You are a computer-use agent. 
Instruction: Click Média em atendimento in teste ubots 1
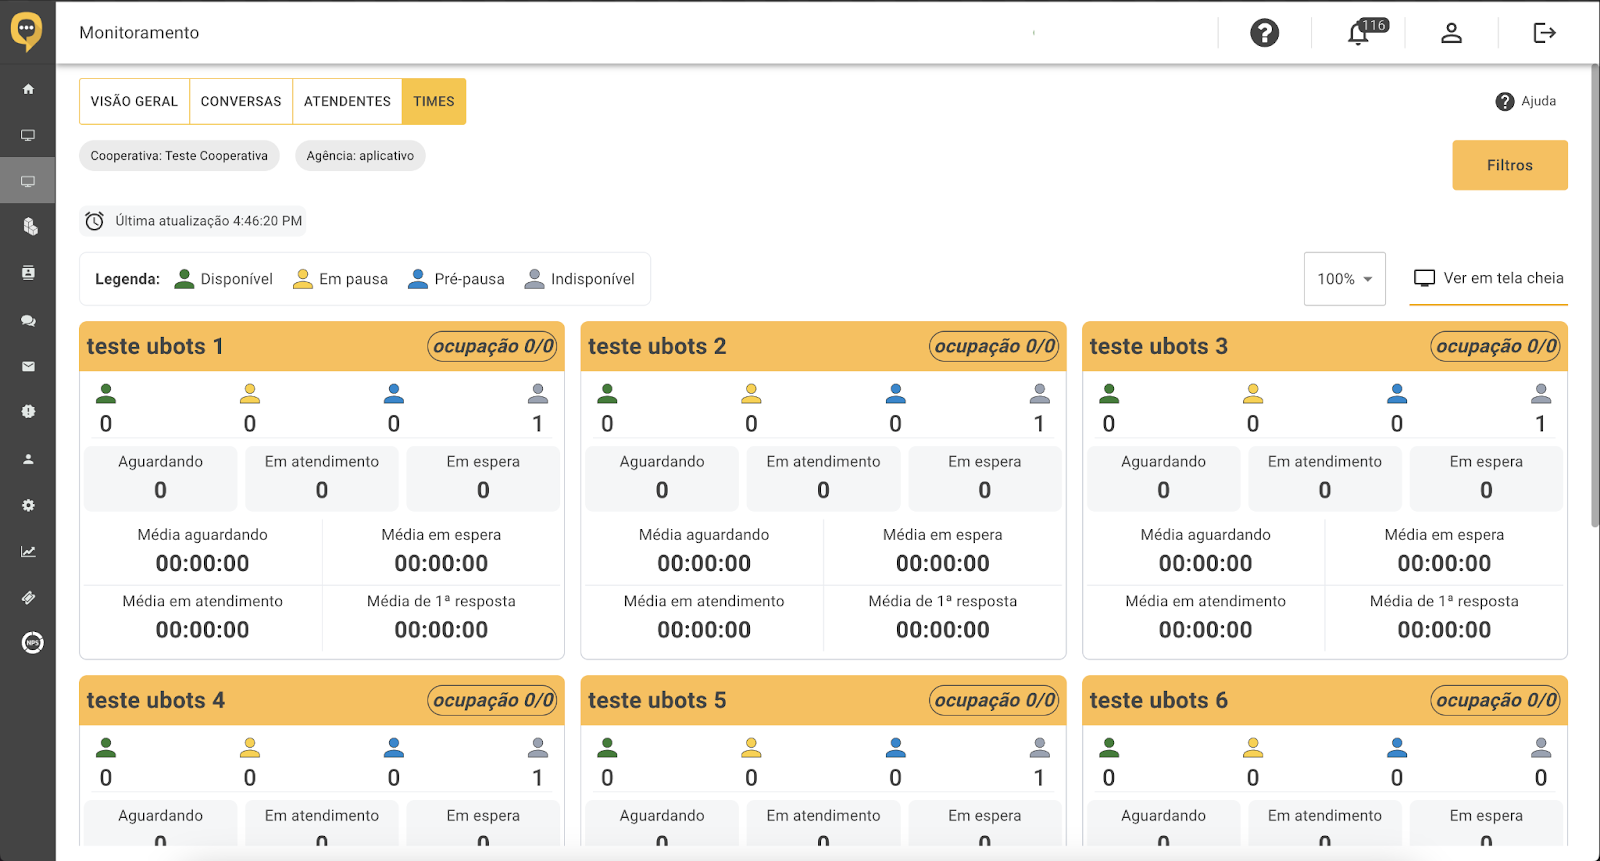(x=202, y=617)
